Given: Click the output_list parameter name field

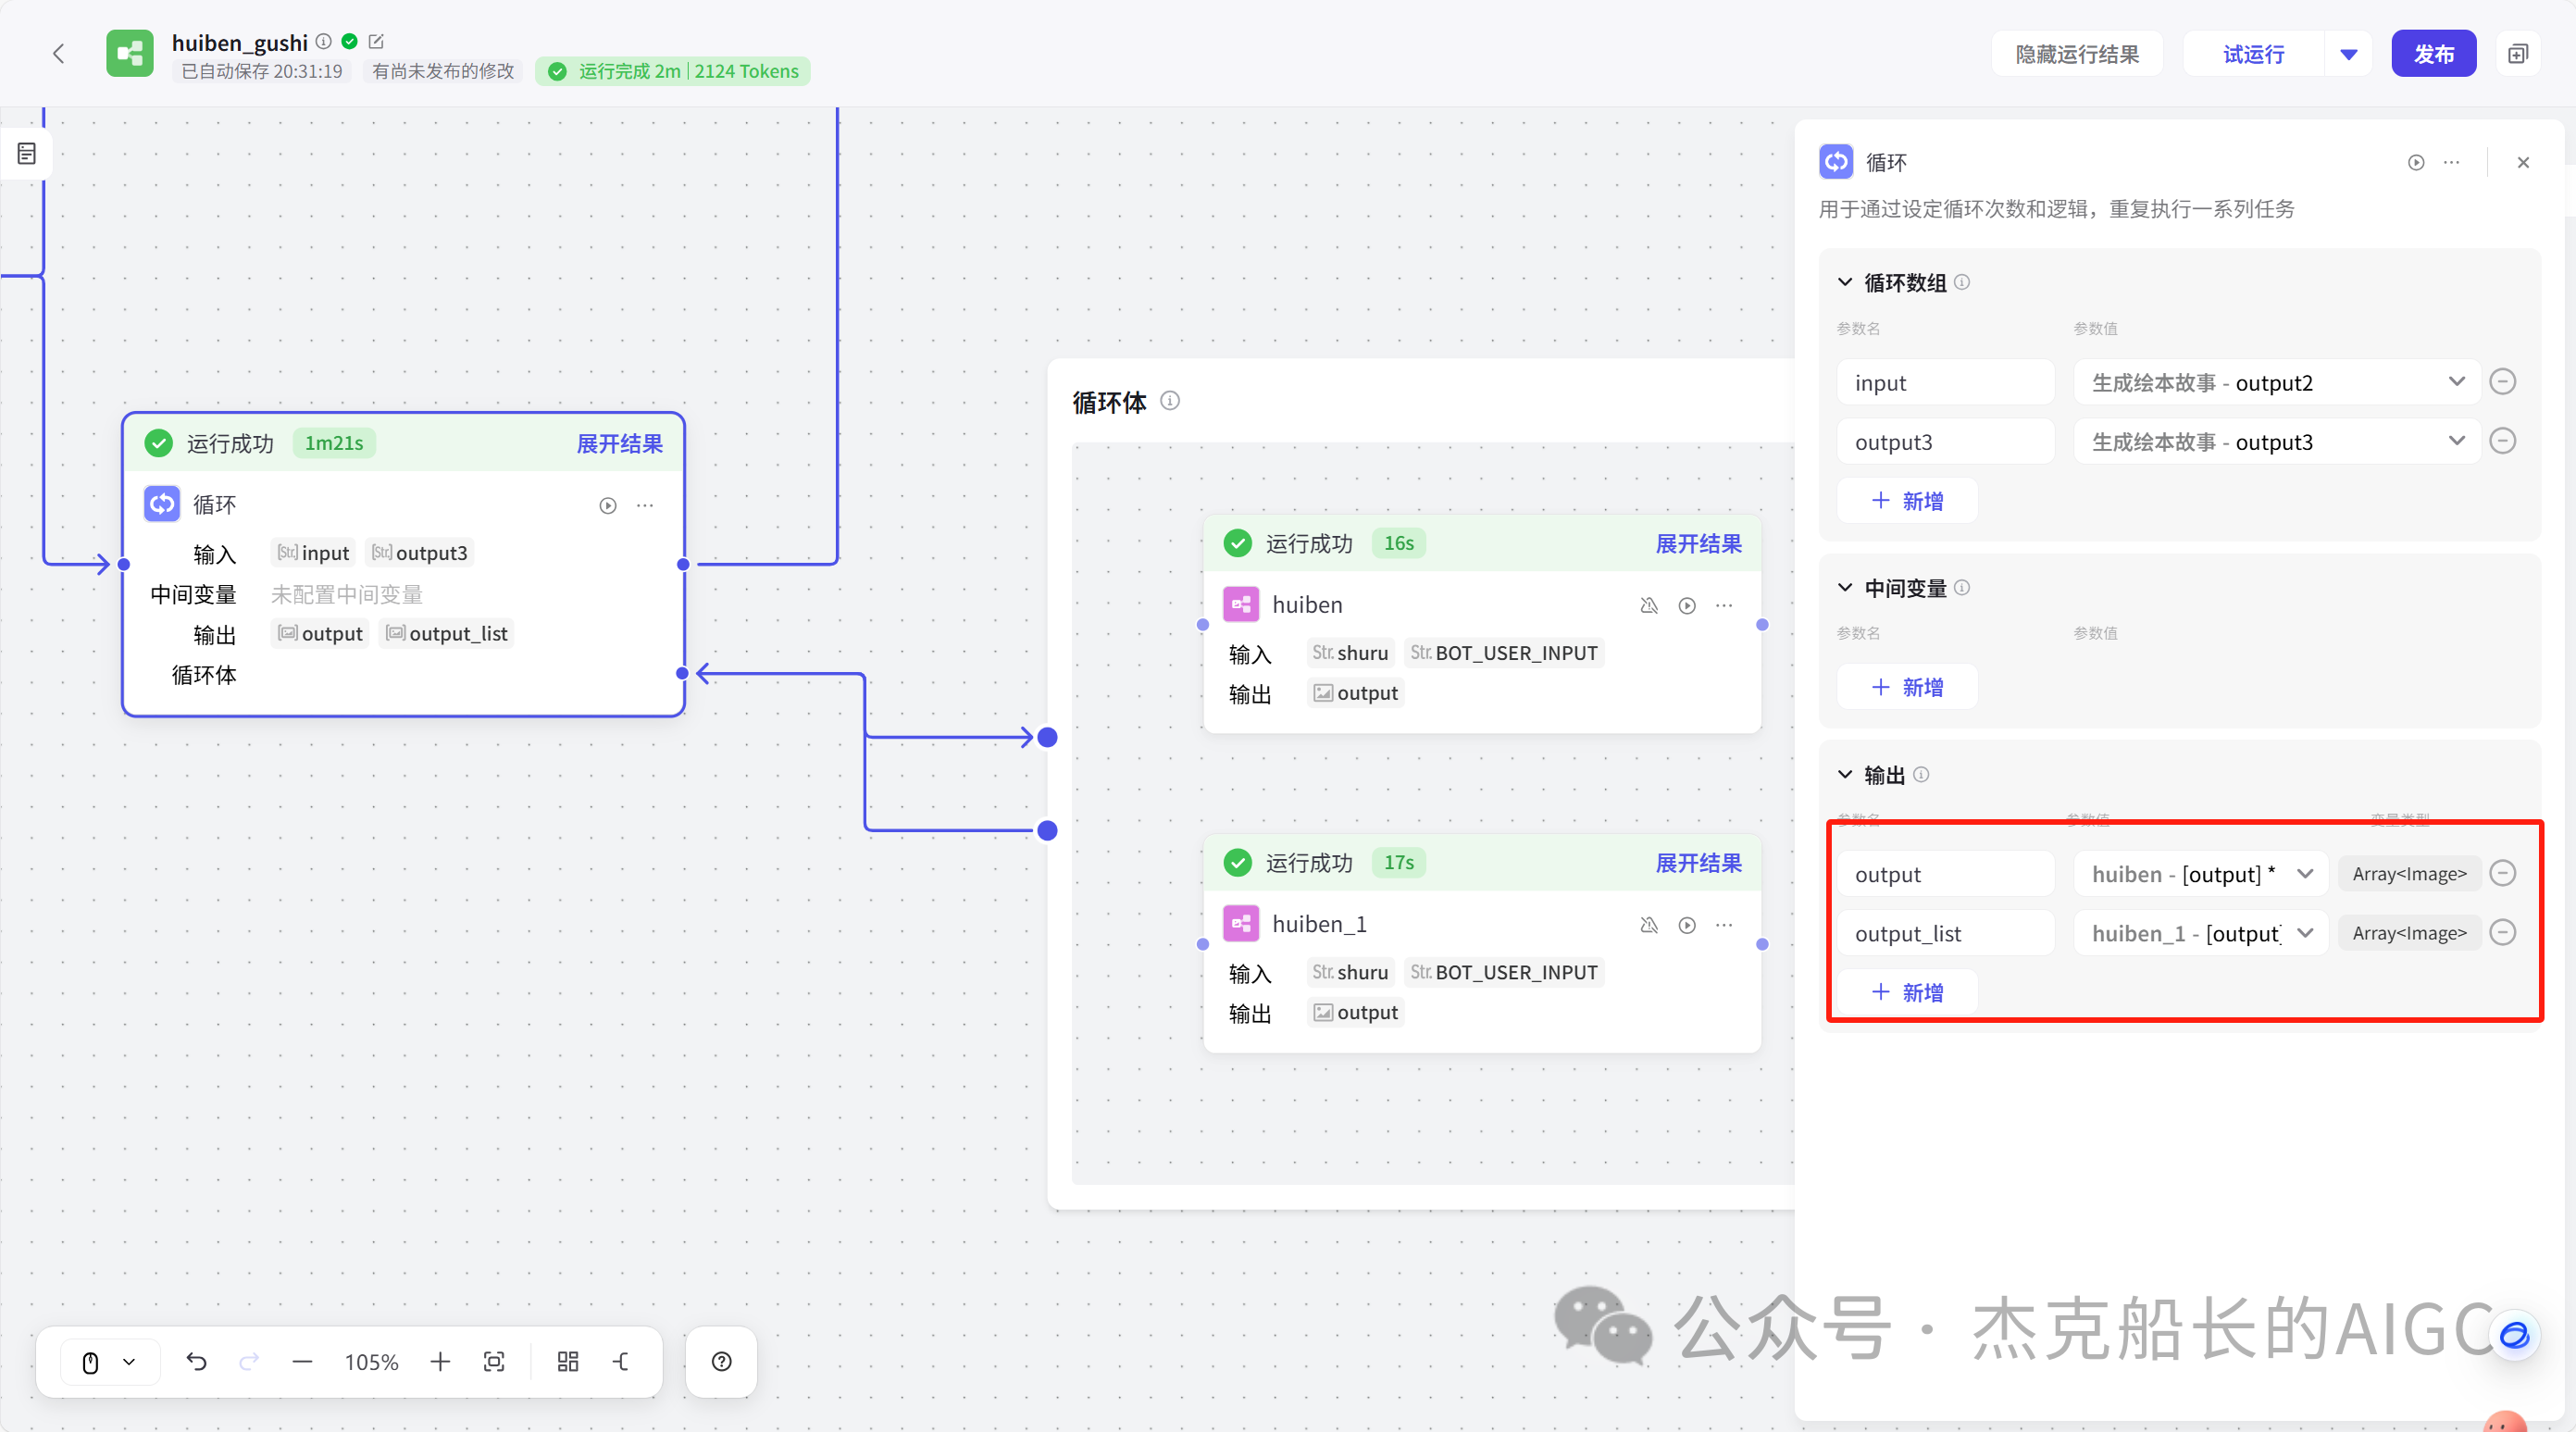Looking at the screenshot, I should 1945,932.
